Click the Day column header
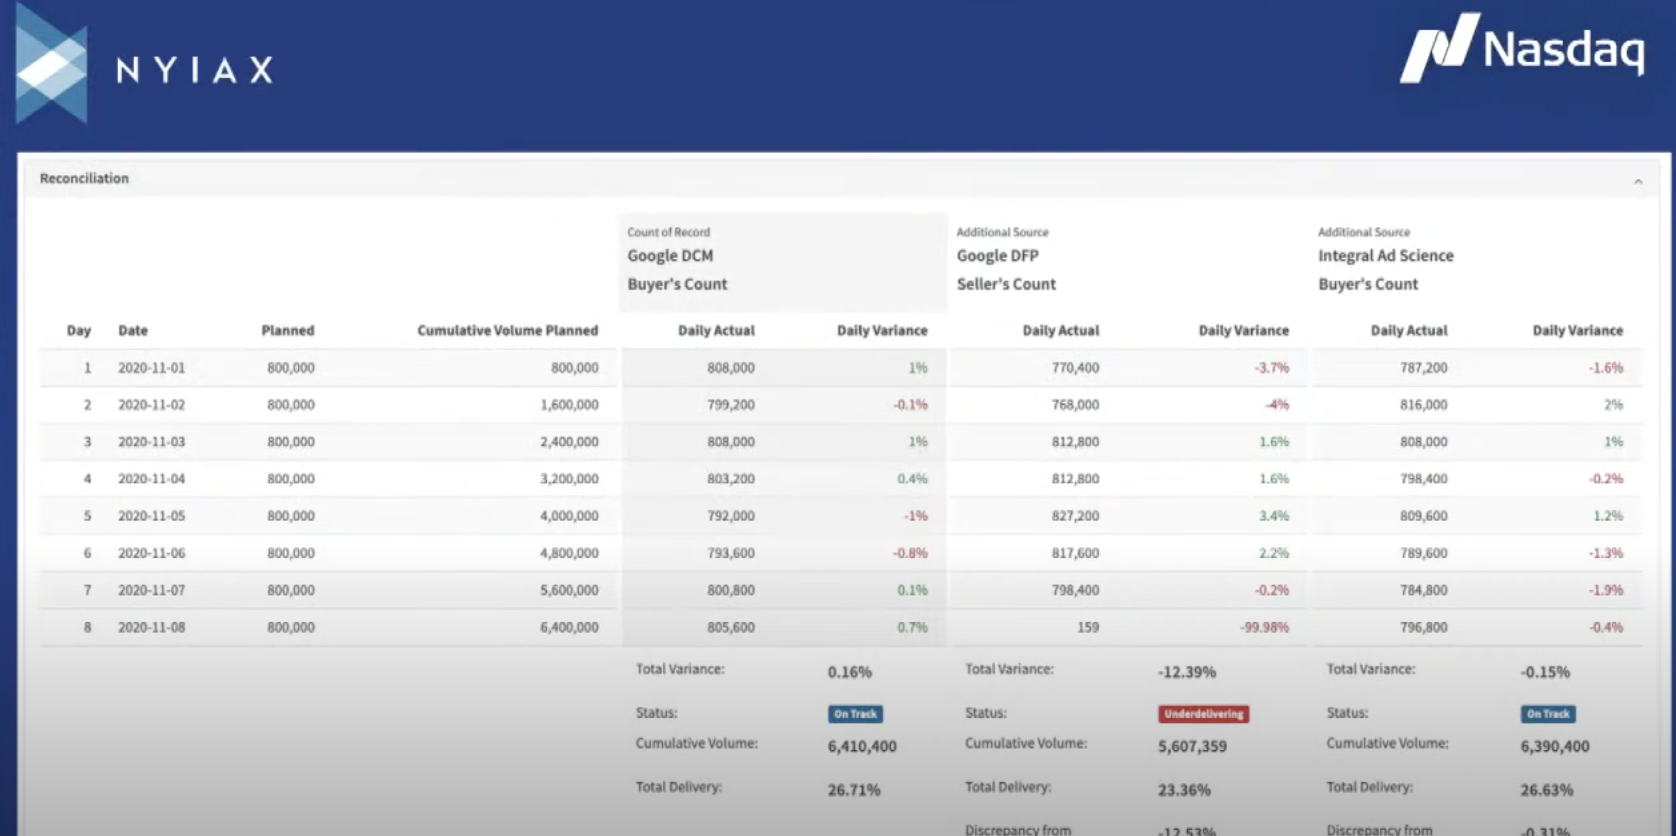The height and width of the screenshot is (836, 1676). click(79, 330)
